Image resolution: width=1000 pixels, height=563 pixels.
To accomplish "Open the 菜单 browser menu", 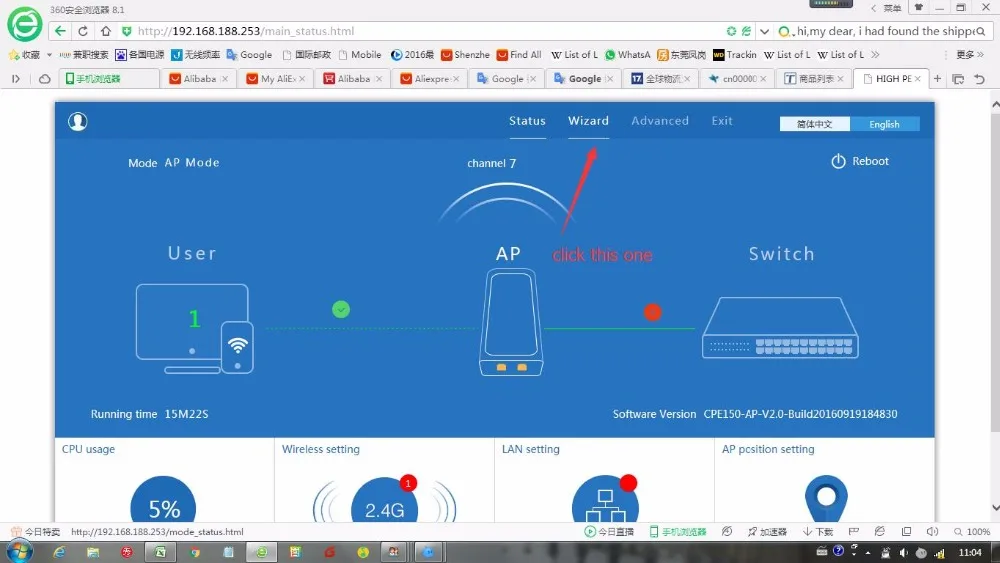I will [892, 8].
